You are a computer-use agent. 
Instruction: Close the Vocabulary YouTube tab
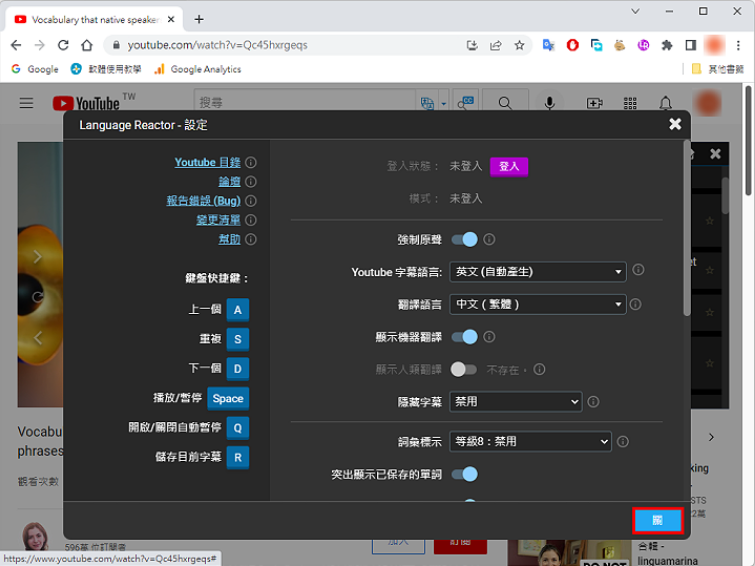coord(170,19)
